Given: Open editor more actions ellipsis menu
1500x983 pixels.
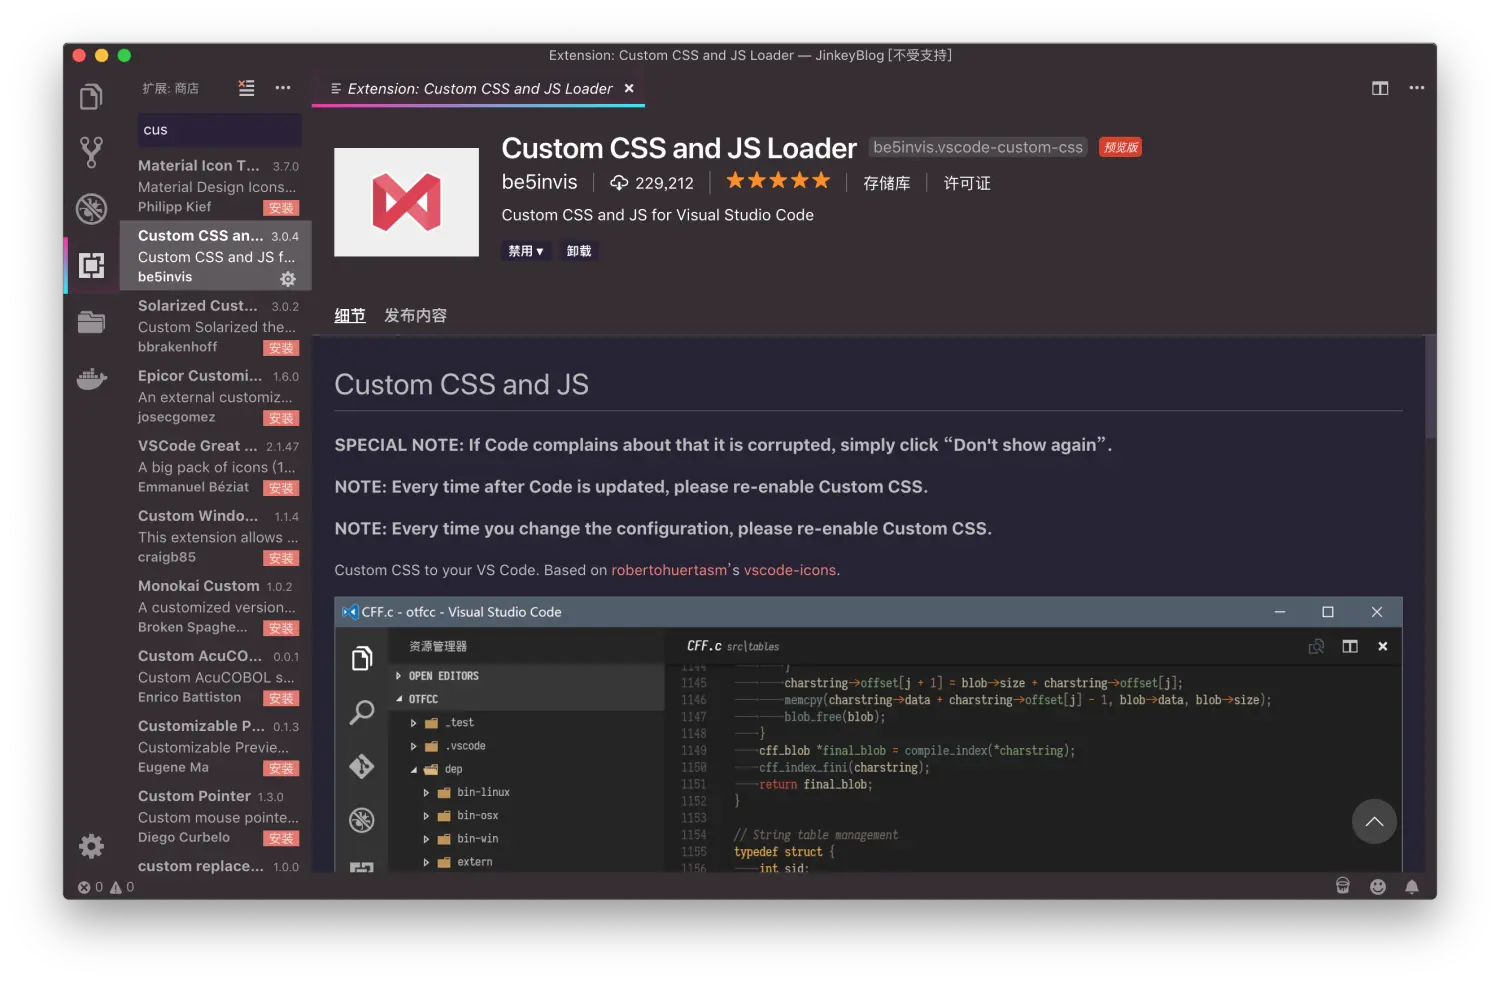Looking at the screenshot, I should [x=1416, y=88].
